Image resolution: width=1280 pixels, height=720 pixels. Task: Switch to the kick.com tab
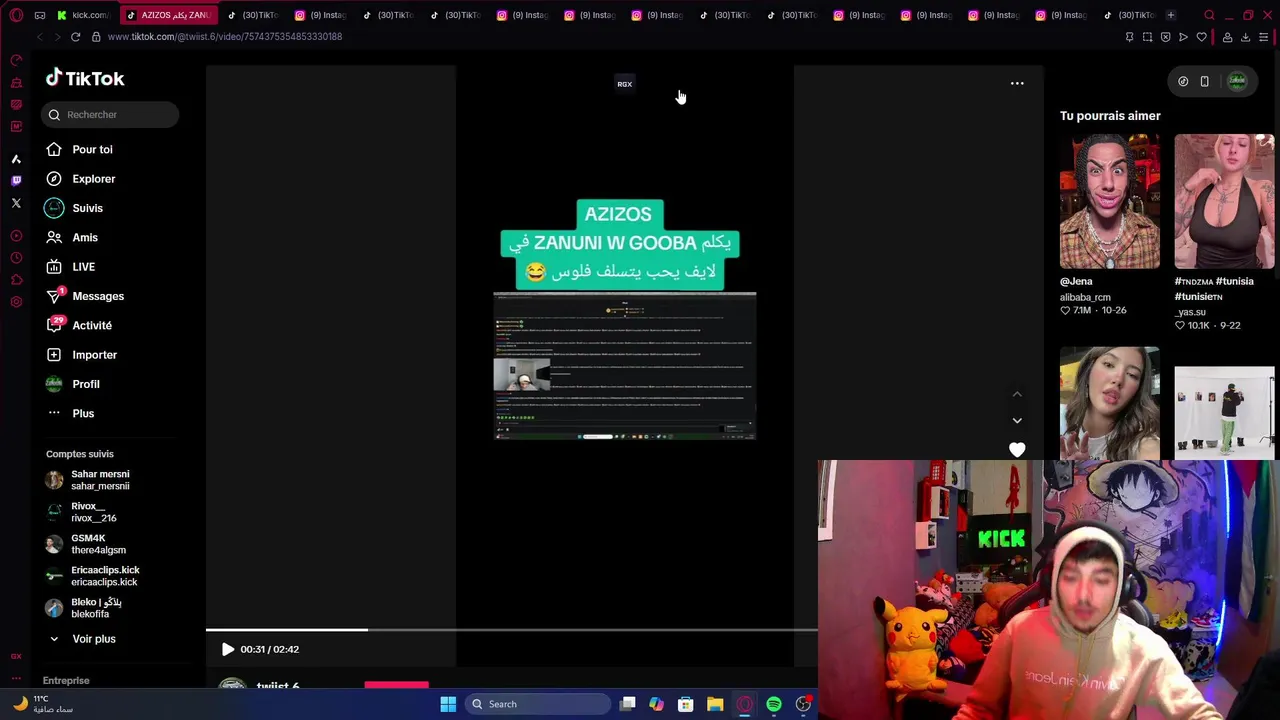point(83,15)
